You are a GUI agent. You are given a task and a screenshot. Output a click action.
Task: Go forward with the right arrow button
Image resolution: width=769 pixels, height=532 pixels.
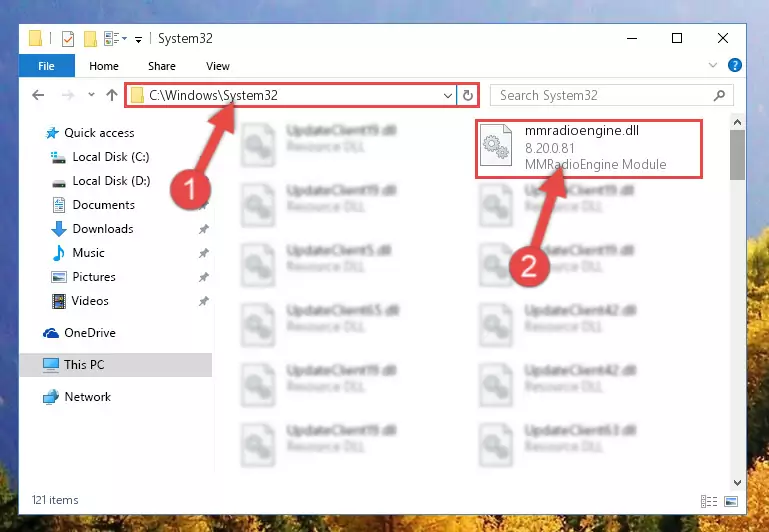pyautogui.click(x=68, y=95)
